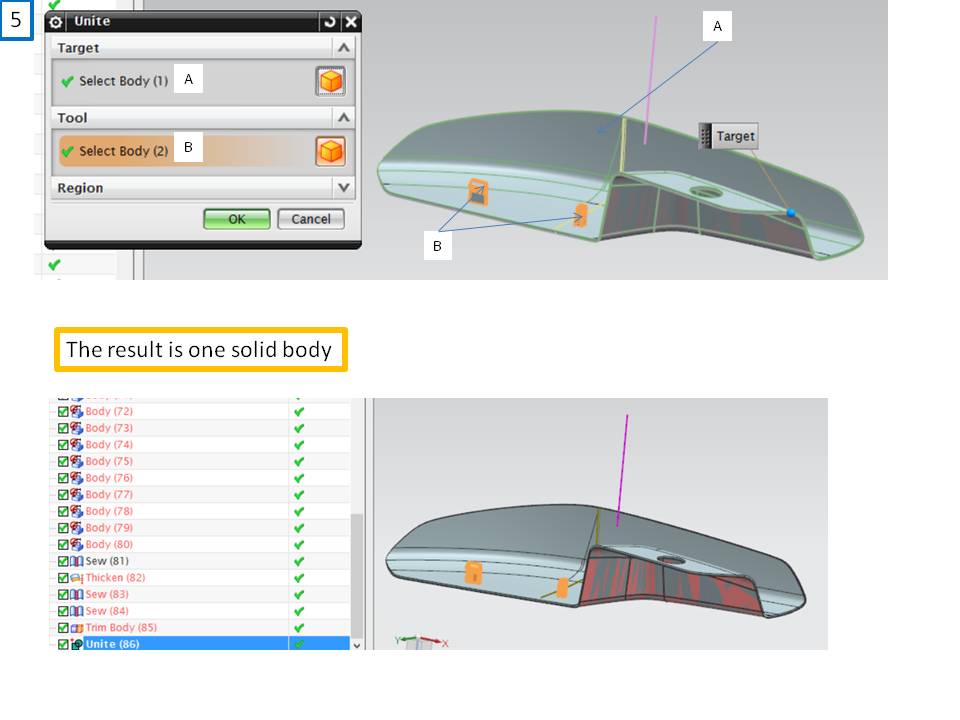Uncheck the Sew (81) feature checkbox
This screenshot has height=720, width=960.
[63, 561]
